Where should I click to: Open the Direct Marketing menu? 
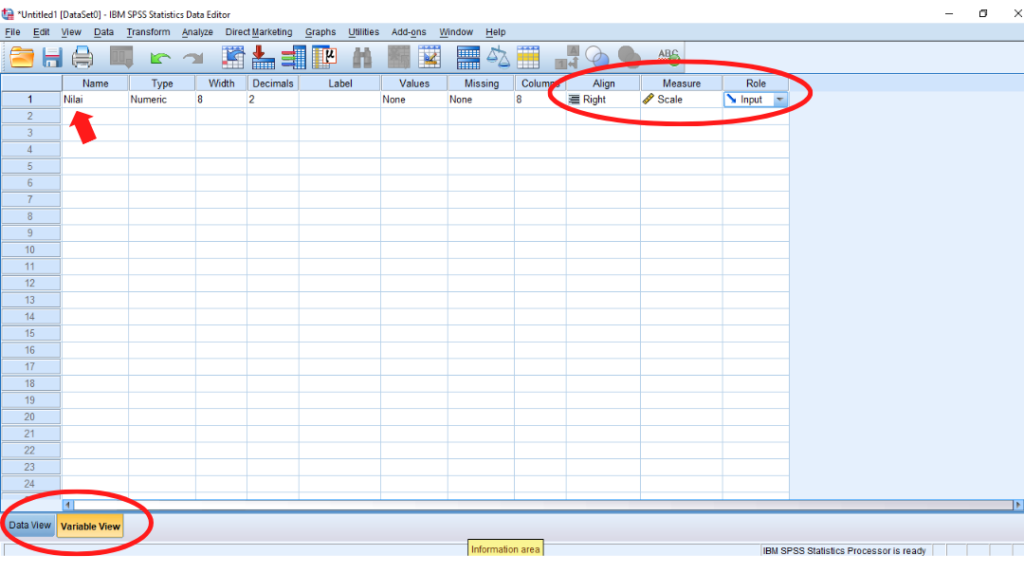pyautogui.click(x=259, y=32)
